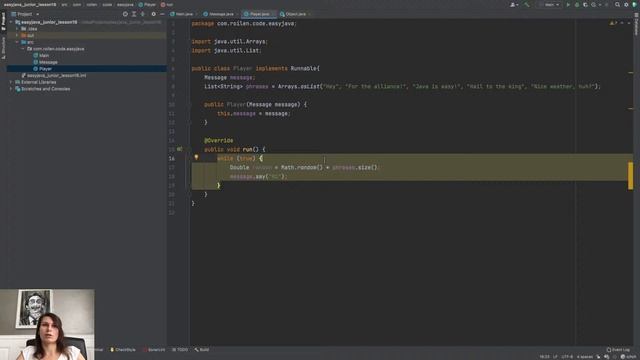The height and width of the screenshot is (360, 640).
Task: Hide the Project tool window
Action: [x=162, y=14]
